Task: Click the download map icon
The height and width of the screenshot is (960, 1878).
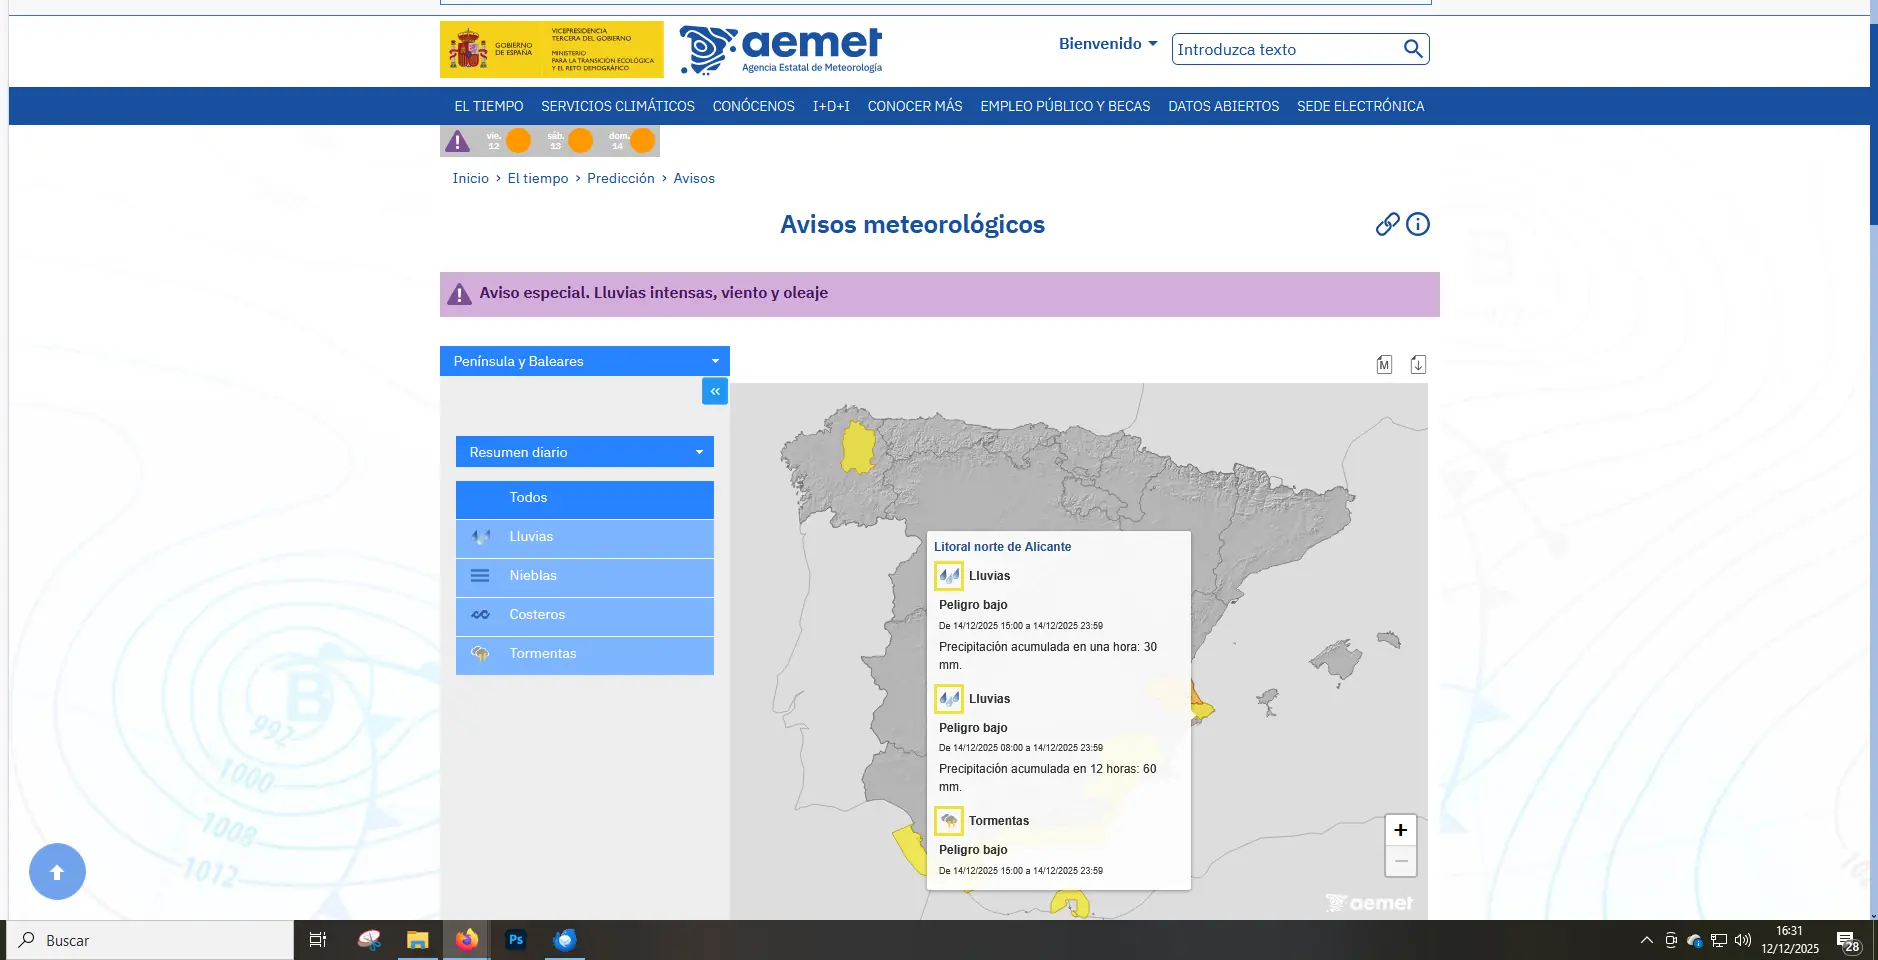Action: [1418, 365]
